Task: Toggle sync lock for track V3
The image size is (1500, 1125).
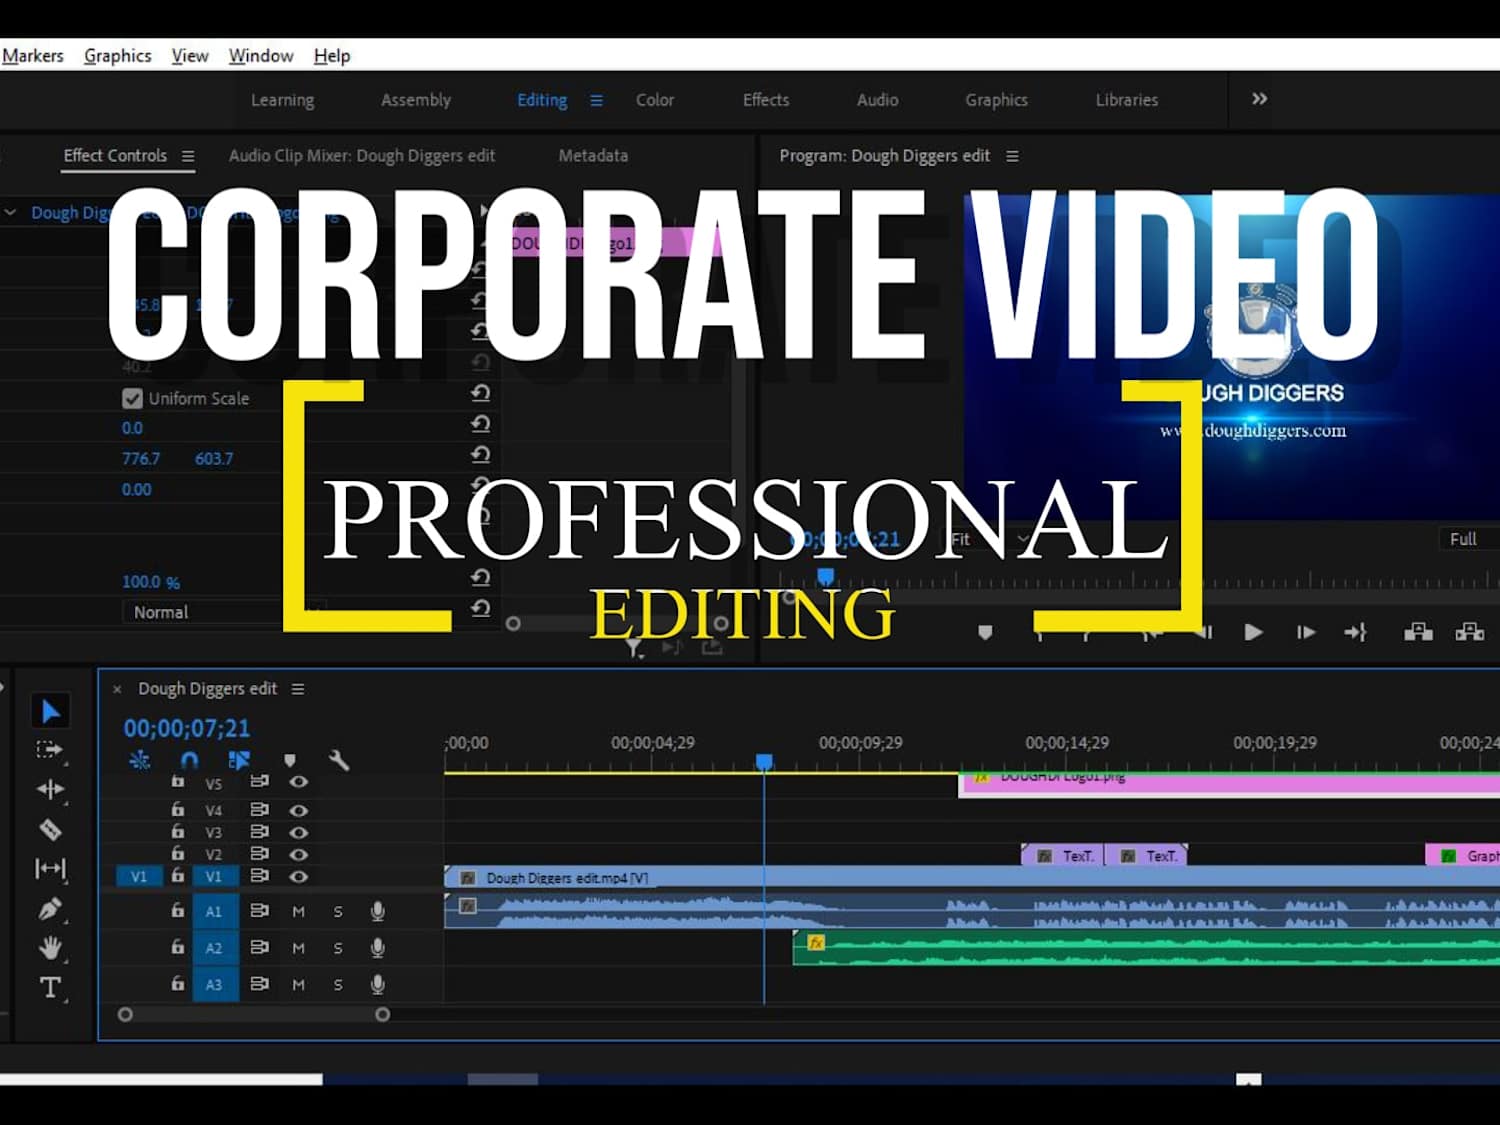Action: point(260,831)
